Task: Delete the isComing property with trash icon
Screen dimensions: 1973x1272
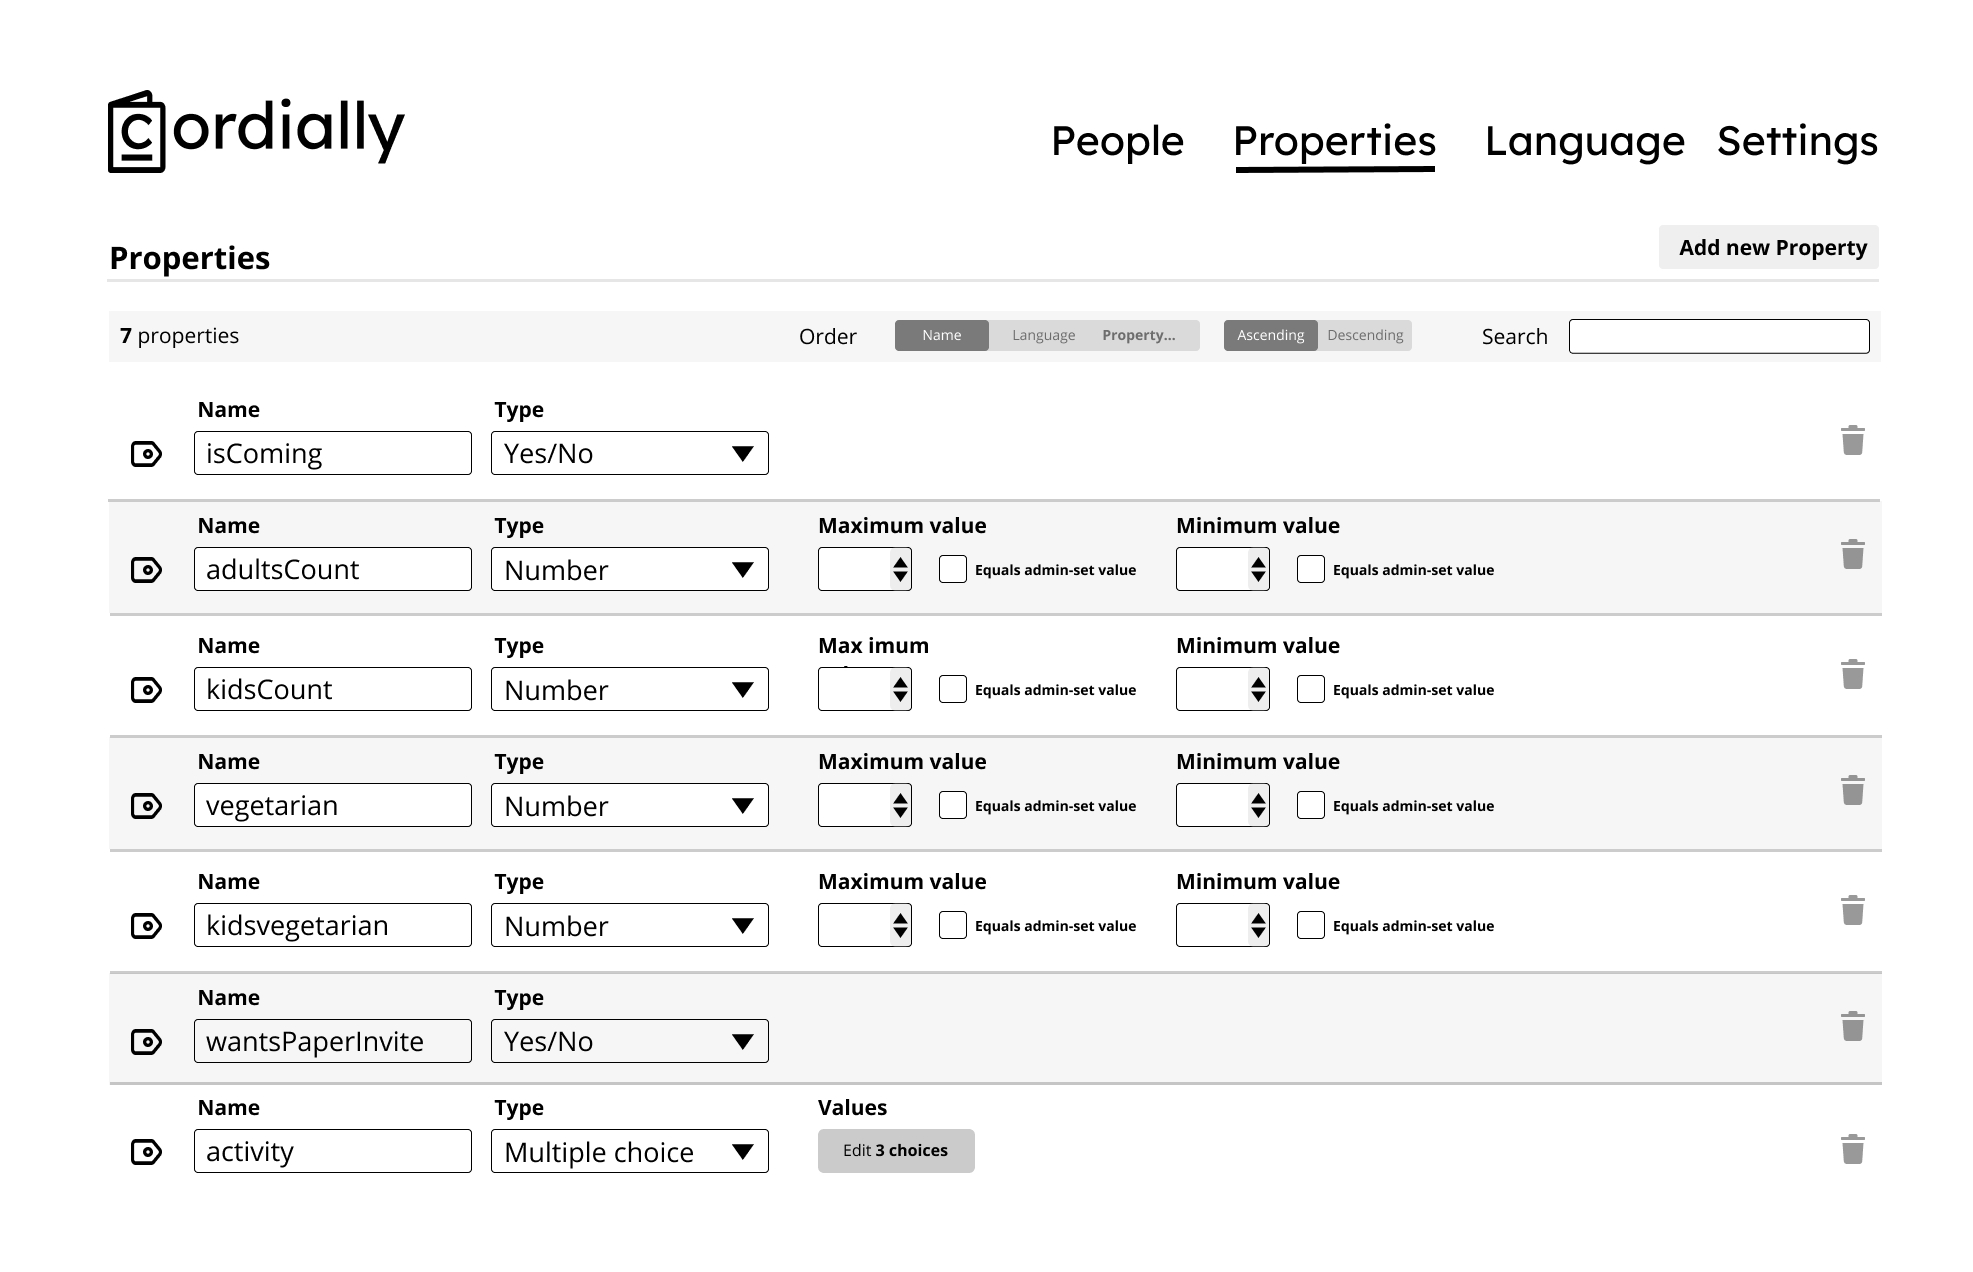Action: click(1852, 440)
